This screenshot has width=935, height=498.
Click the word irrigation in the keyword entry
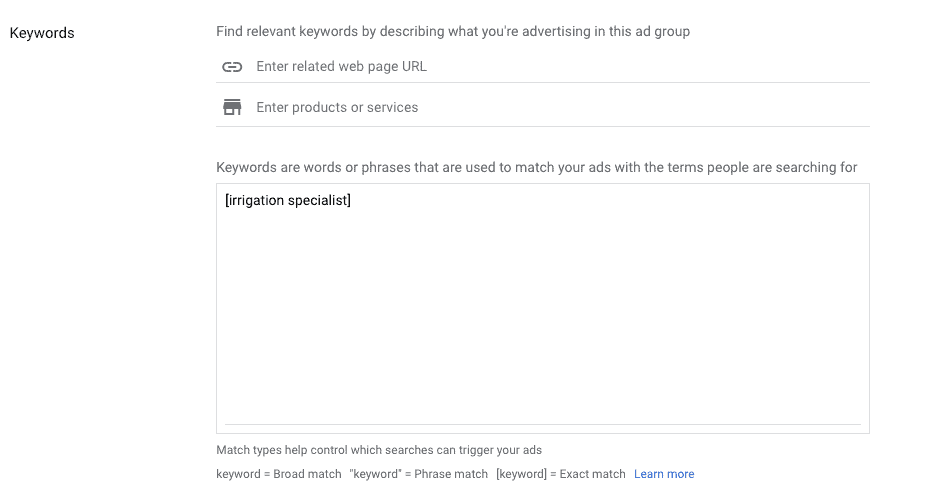(256, 200)
